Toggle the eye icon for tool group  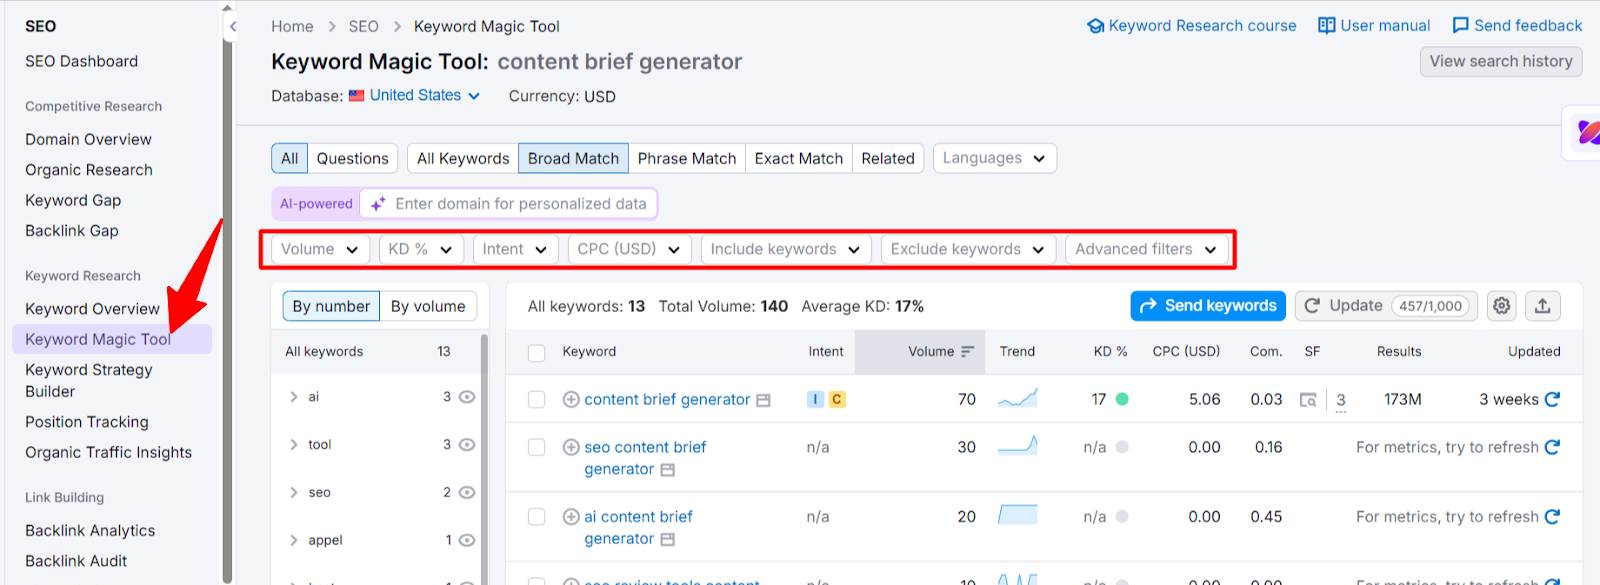click(x=467, y=445)
